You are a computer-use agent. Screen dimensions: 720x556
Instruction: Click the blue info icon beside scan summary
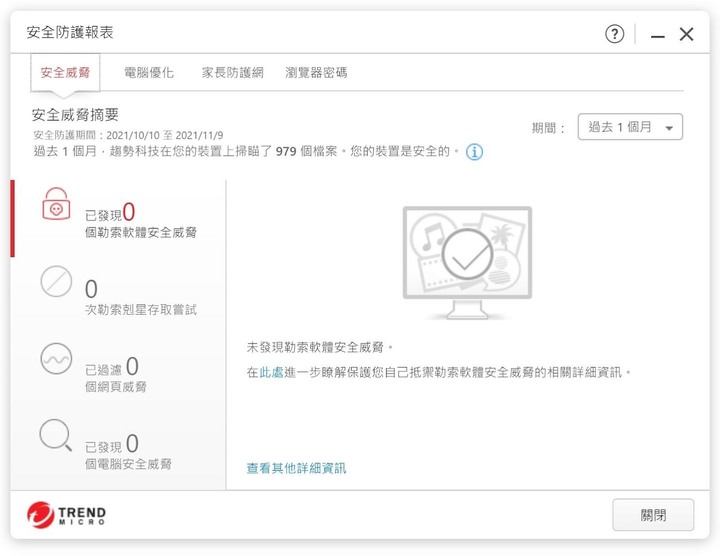[474, 152]
